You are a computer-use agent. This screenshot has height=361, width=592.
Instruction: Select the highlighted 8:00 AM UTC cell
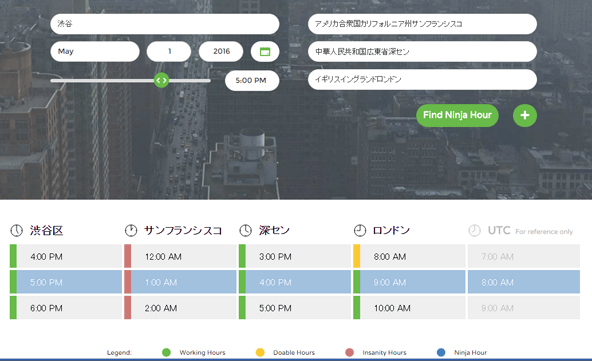click(524, 282)
